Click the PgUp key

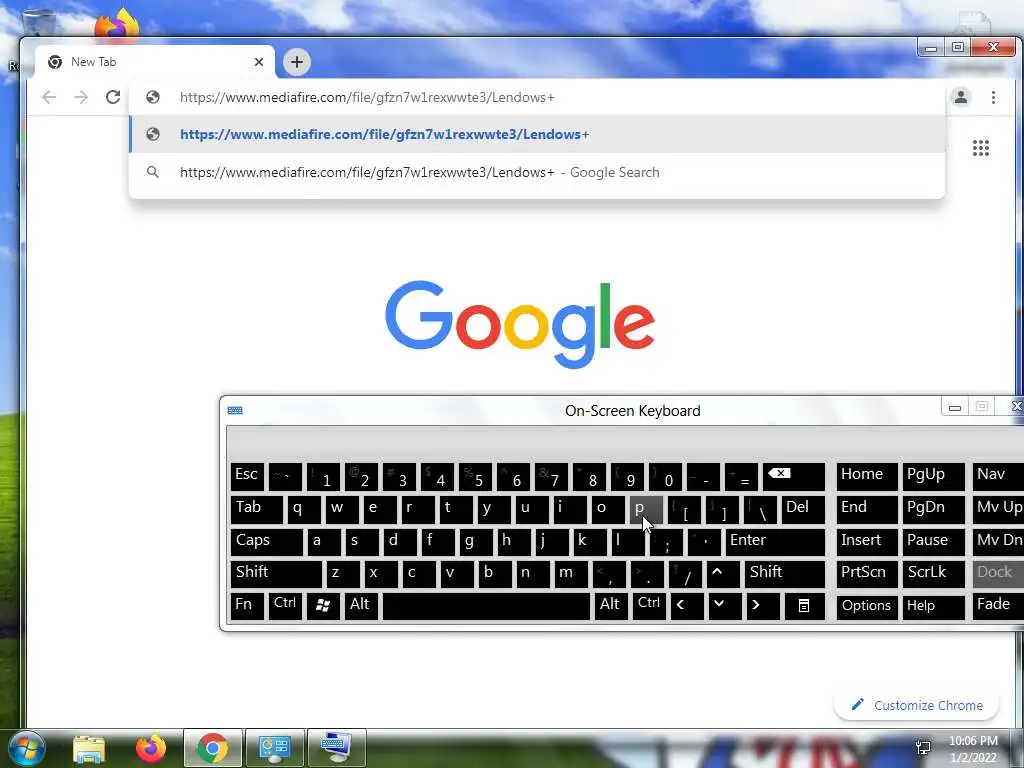click(933, 477)
